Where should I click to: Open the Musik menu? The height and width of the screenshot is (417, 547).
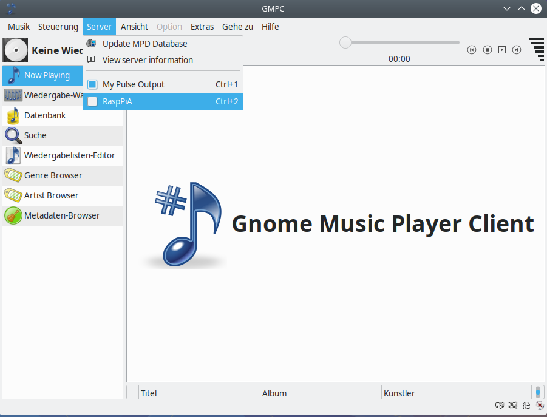tap(19, 27)
